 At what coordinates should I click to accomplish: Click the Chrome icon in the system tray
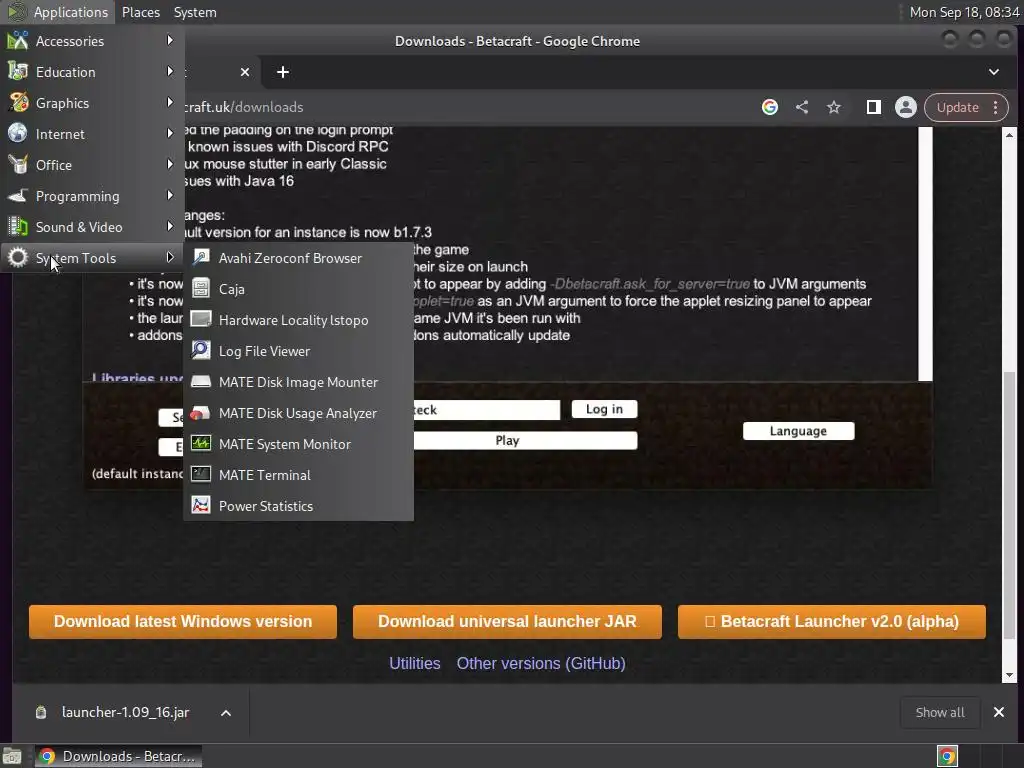(x=947, y=756)
